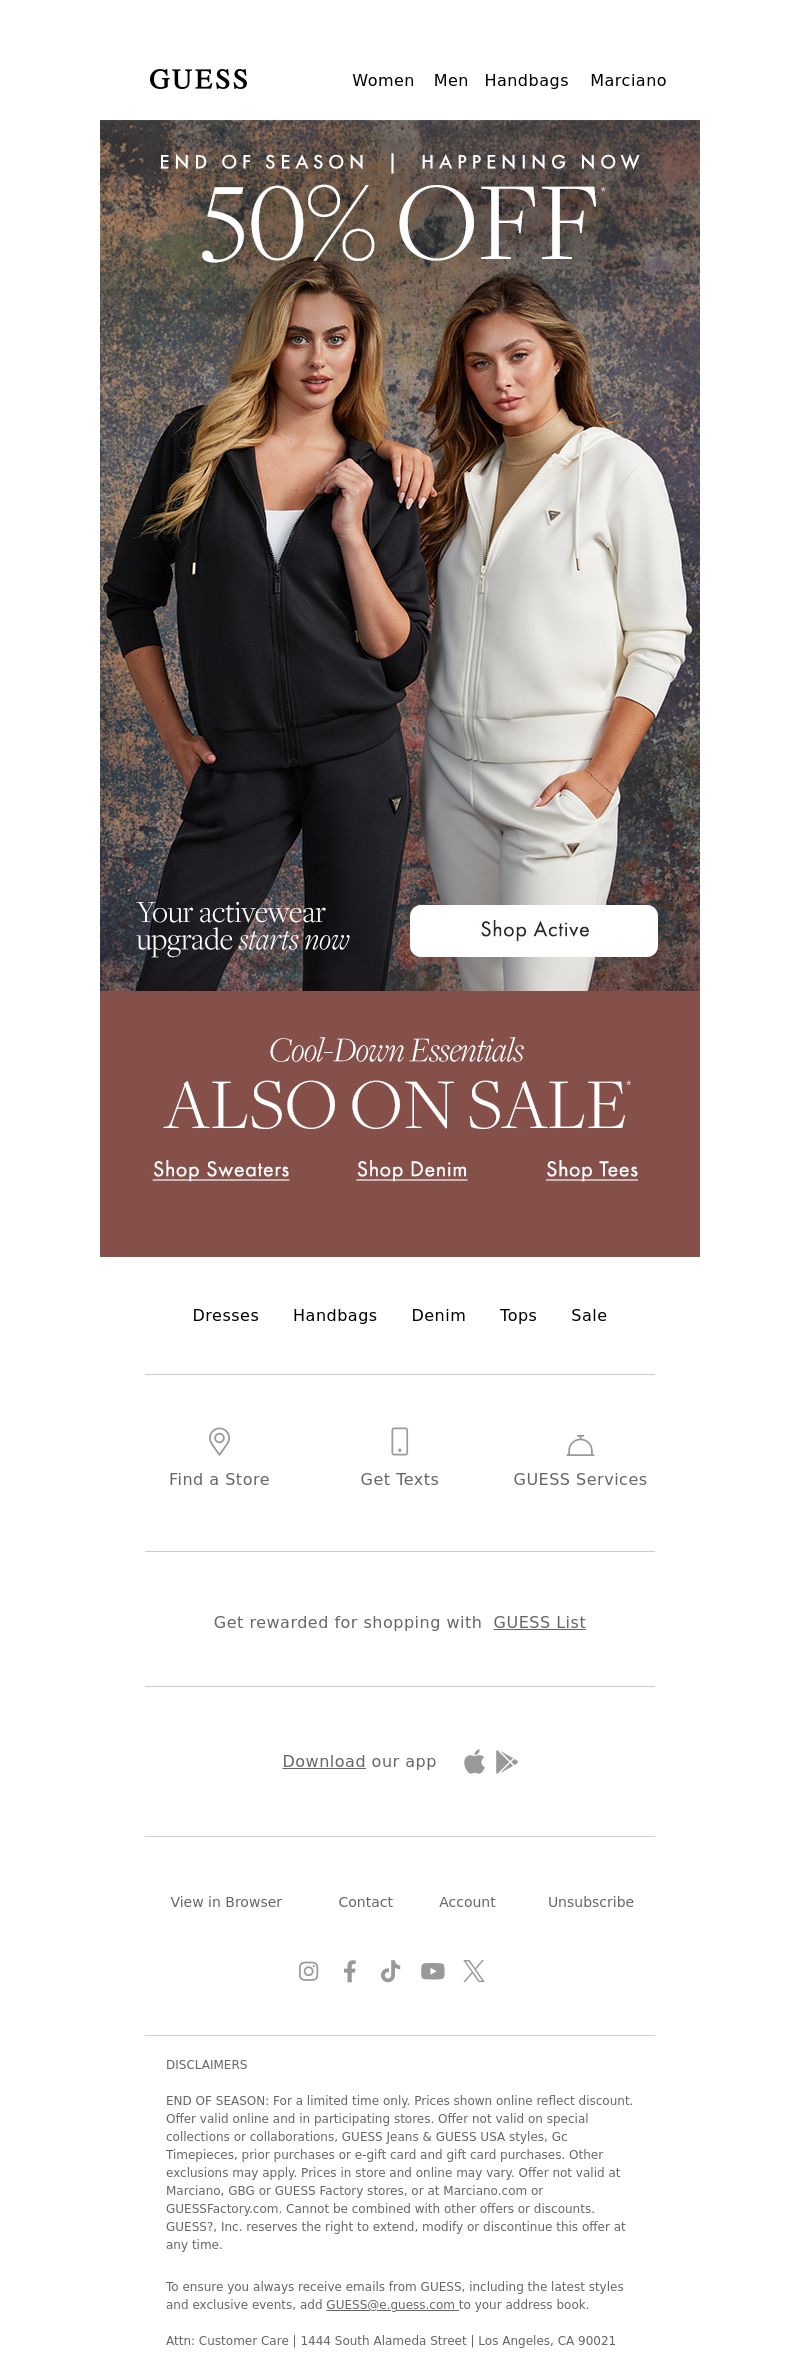This screenshot has width=800, height=2370.
Task: Visit the Instagram social icon
Action: (309, 1970)
